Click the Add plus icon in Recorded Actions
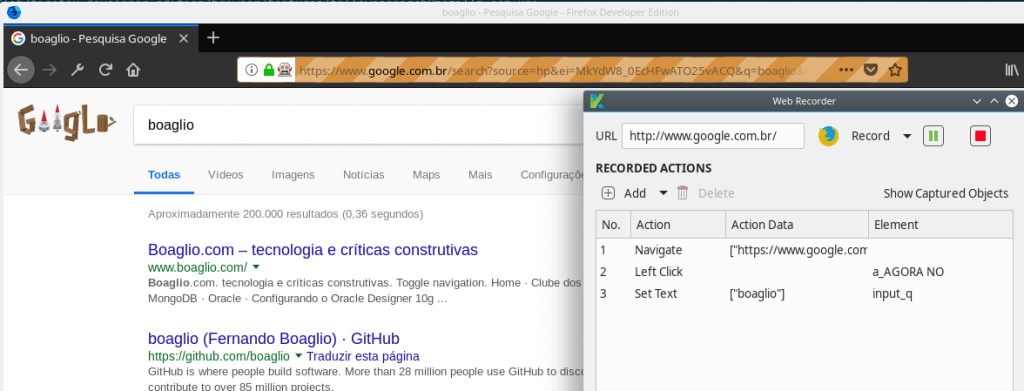This screenshot has height=391, width=1024. pyautogui.click(x=608, y=193)
